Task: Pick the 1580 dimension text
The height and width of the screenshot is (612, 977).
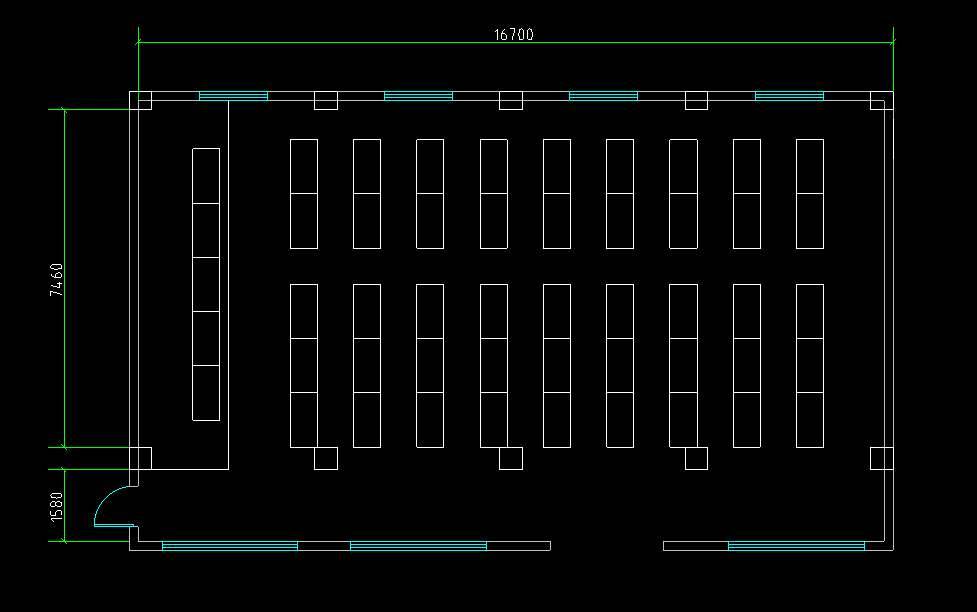Action: pyautogui.click(x=56, y=507)
